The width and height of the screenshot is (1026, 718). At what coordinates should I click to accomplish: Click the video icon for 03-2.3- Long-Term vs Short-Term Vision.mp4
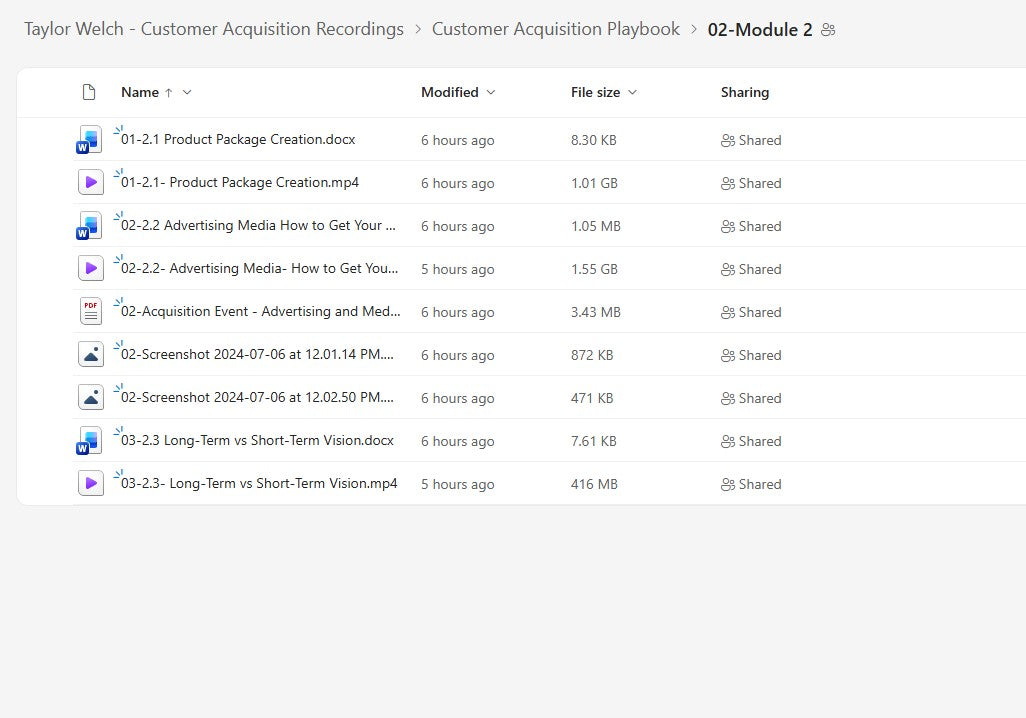(x=90, y=483)
